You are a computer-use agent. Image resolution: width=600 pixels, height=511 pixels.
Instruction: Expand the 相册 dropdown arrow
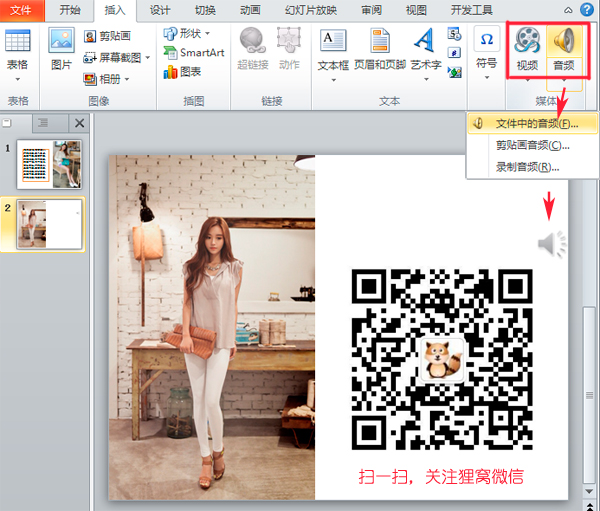[127, 79]
